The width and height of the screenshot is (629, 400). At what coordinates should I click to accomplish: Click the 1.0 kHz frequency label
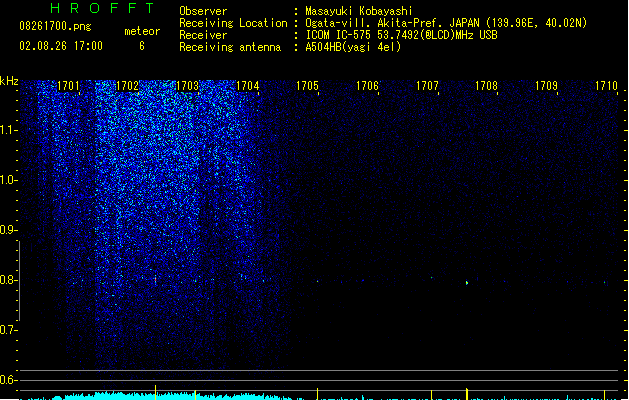[7, 180]
